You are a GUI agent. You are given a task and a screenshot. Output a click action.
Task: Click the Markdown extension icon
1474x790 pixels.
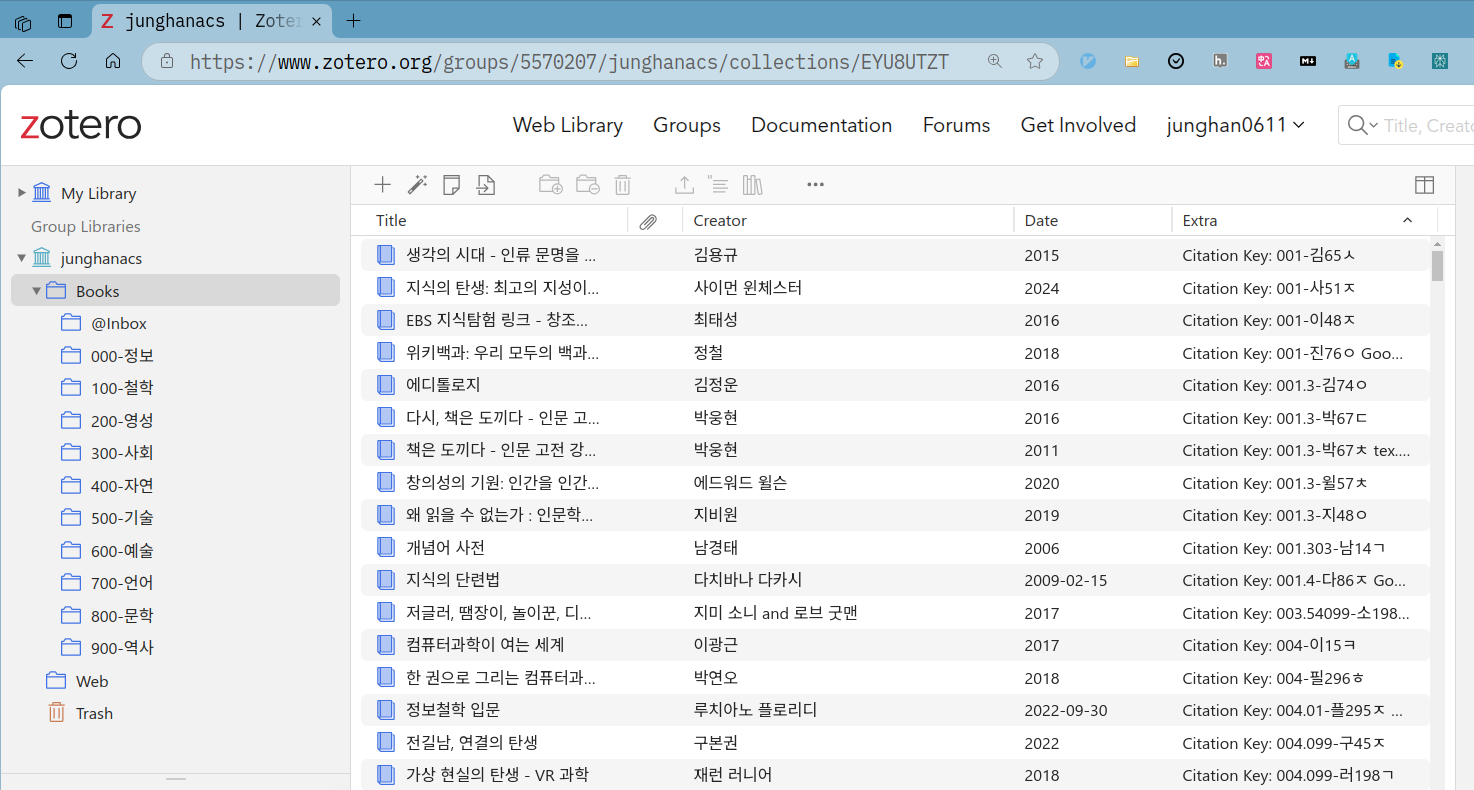pos(1308,61)
